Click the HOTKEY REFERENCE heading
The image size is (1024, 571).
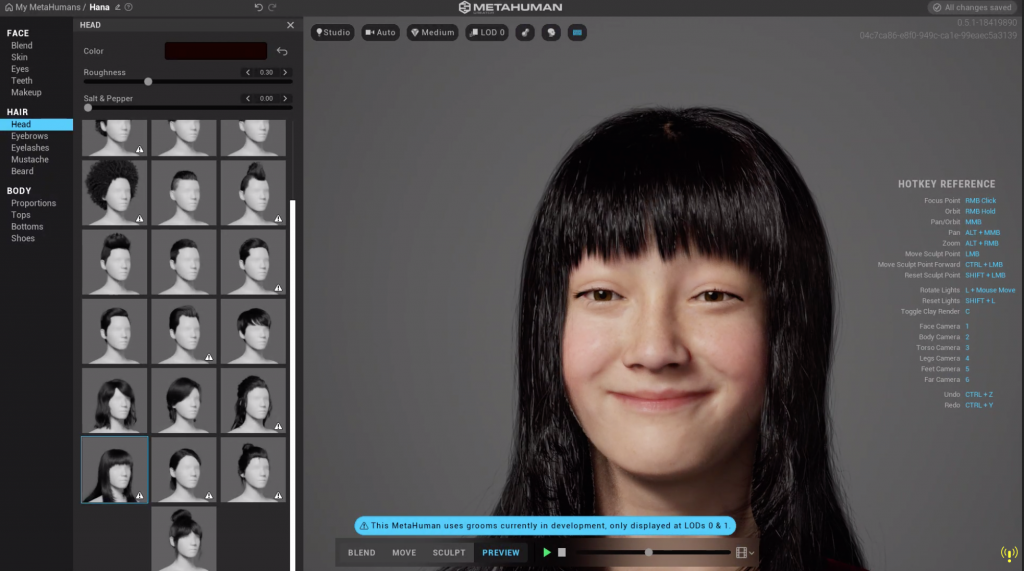[946, 184]
